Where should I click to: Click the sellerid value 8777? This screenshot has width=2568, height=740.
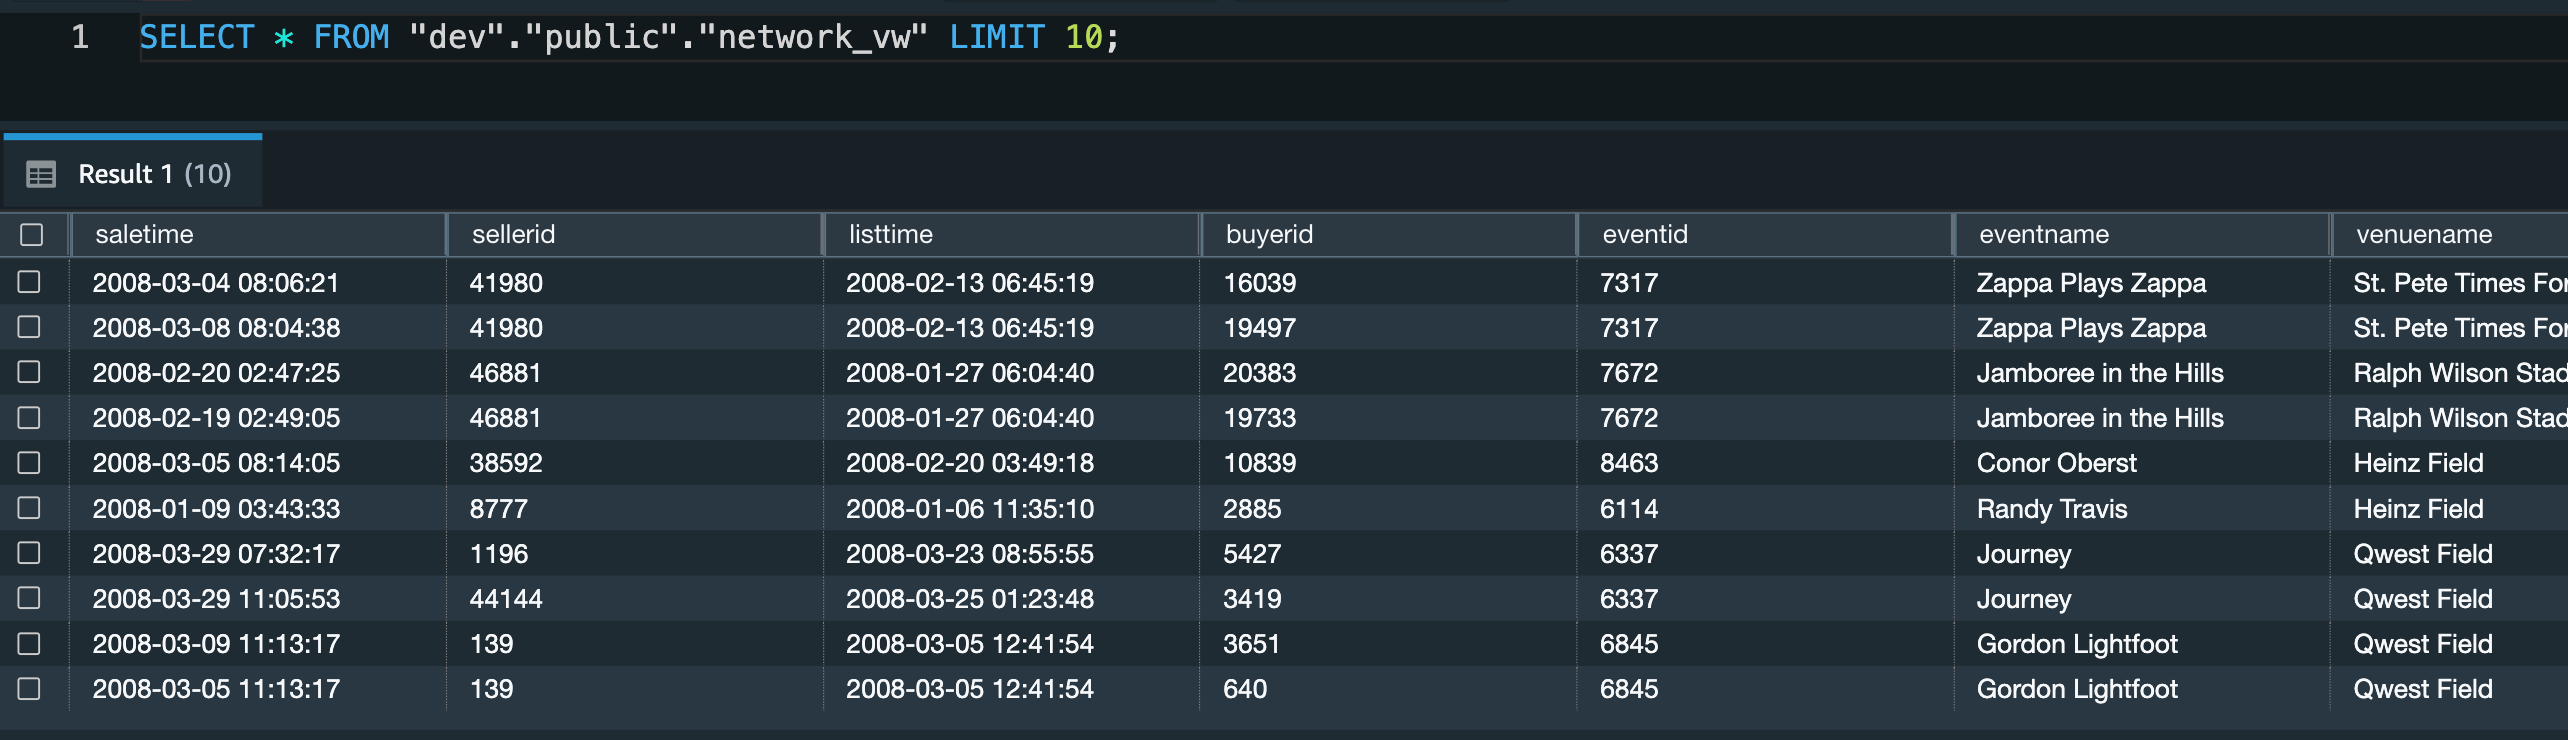(498, 509)
